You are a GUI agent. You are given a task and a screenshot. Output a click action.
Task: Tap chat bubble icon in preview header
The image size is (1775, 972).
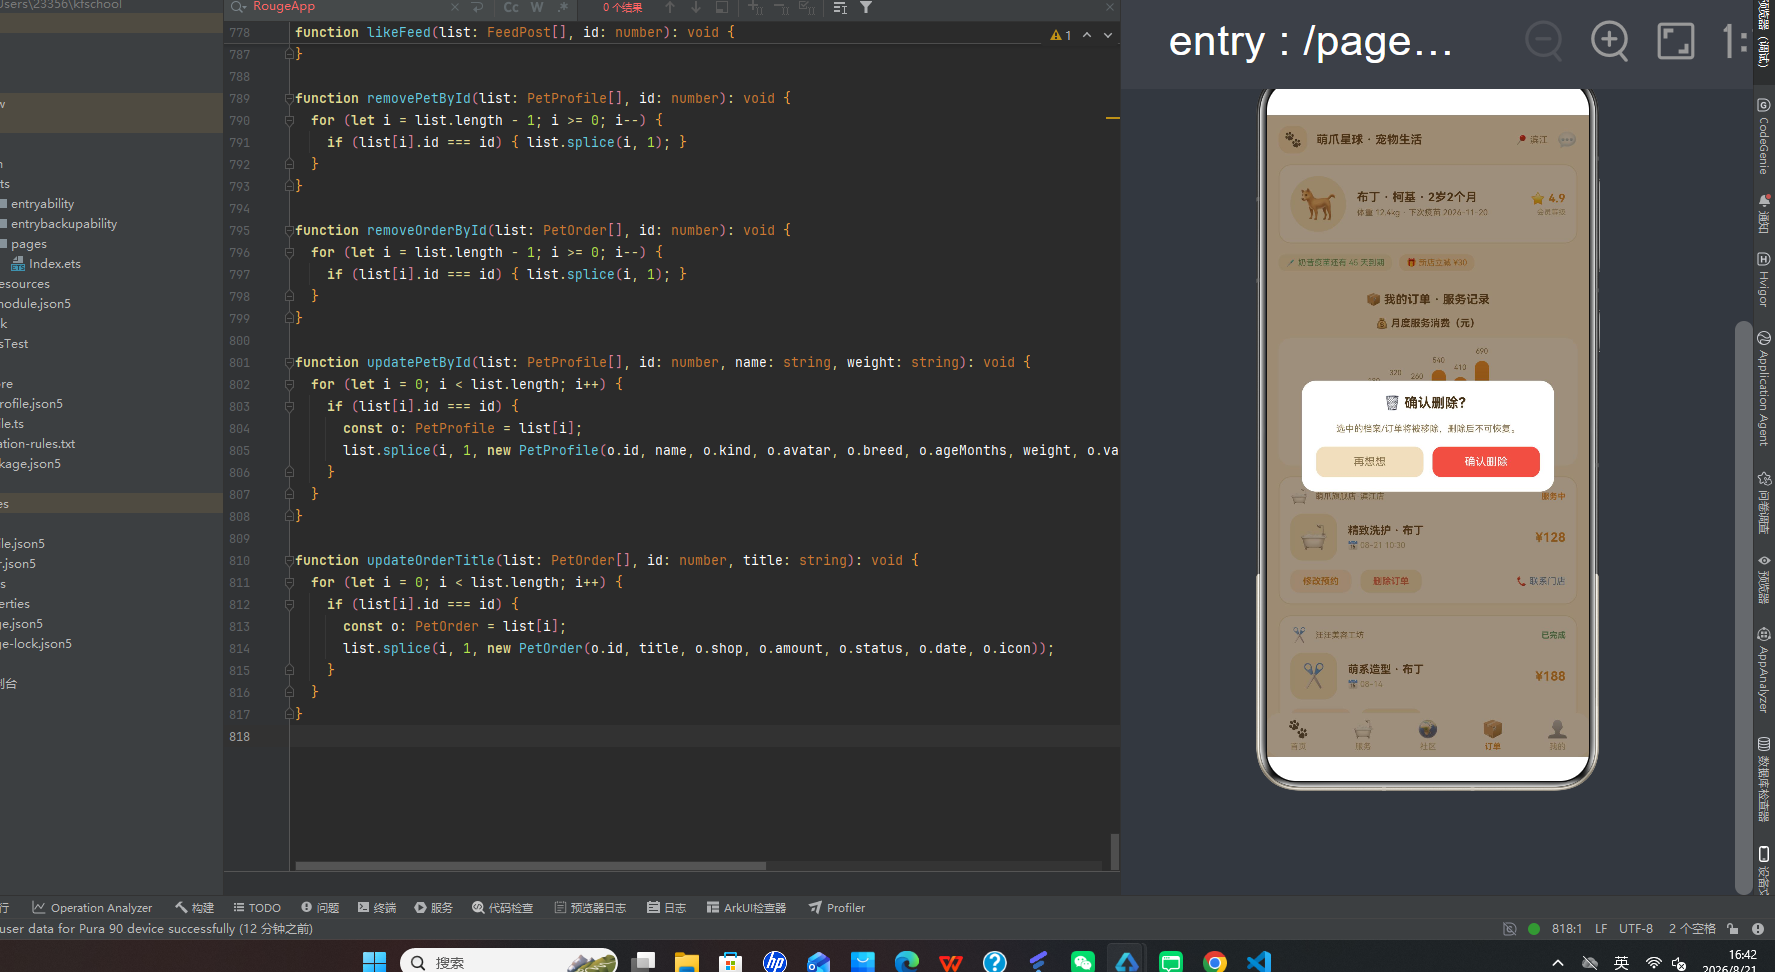coord(1567,140)
